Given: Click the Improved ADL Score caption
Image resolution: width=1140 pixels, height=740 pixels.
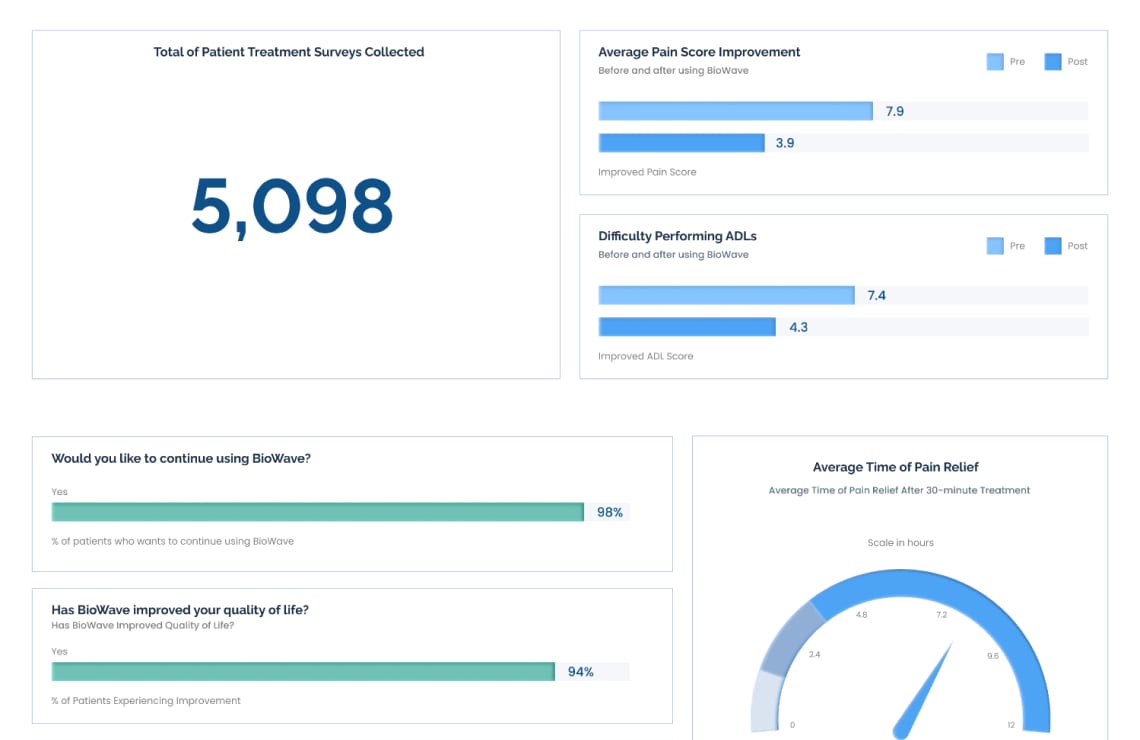Looking at the screenshot, I should coord(646,356).
